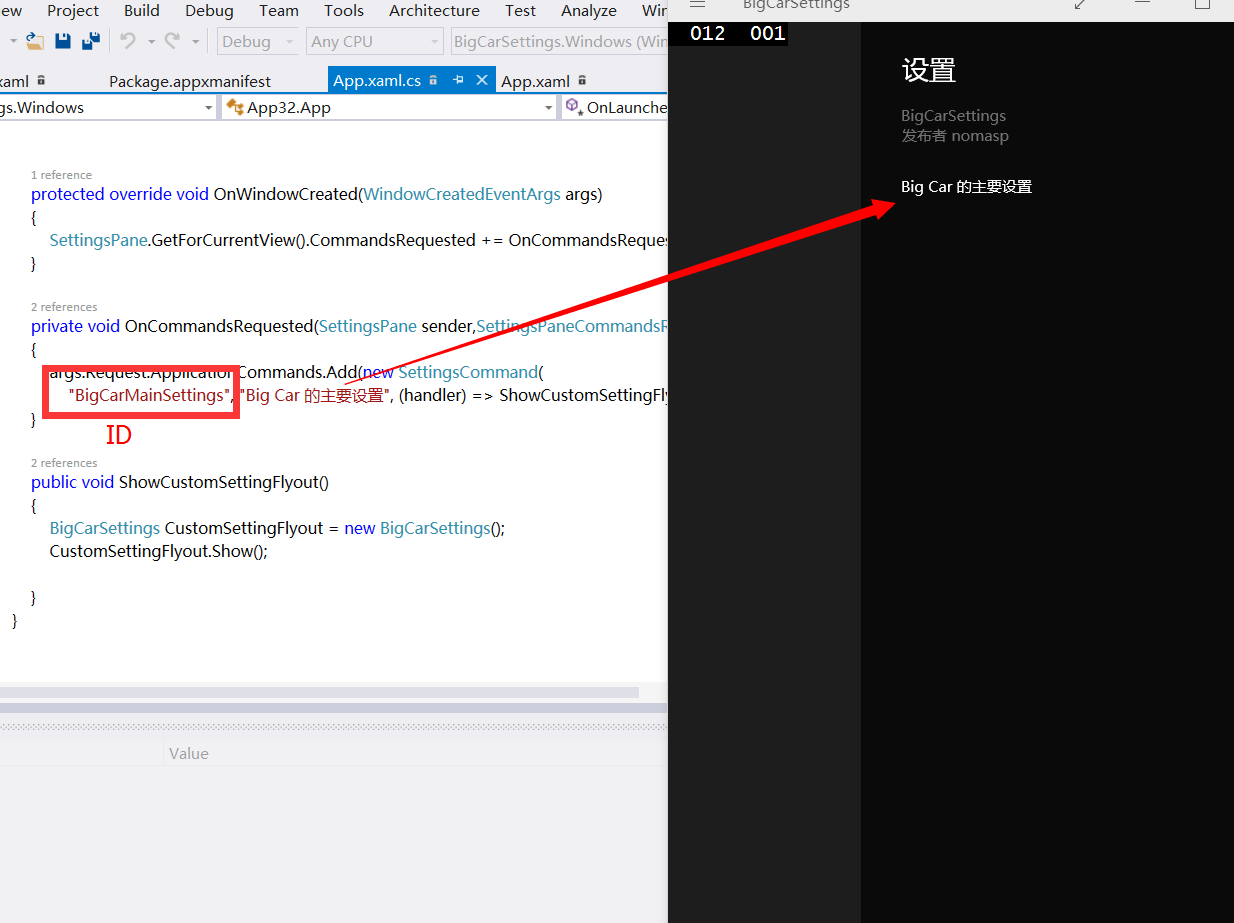Click the '1 reference' link above OnWindowCreated
The width and height of the screenshot is (1234, 923).
[x=61, y=175]
